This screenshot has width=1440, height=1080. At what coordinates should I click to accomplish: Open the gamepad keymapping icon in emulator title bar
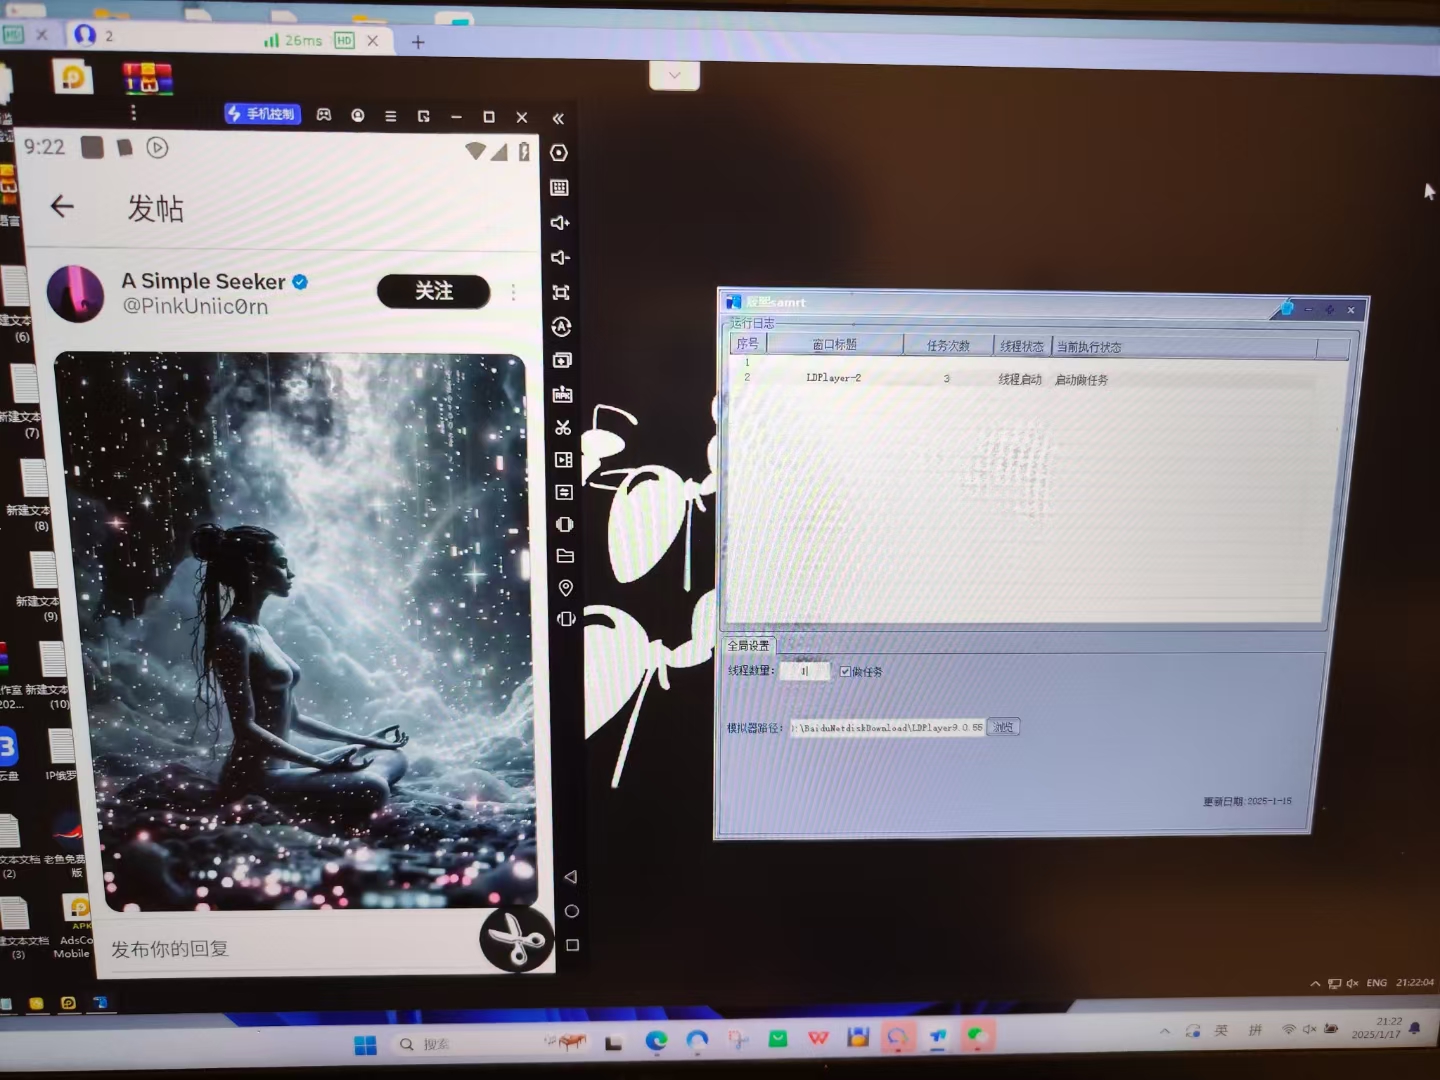324,115
